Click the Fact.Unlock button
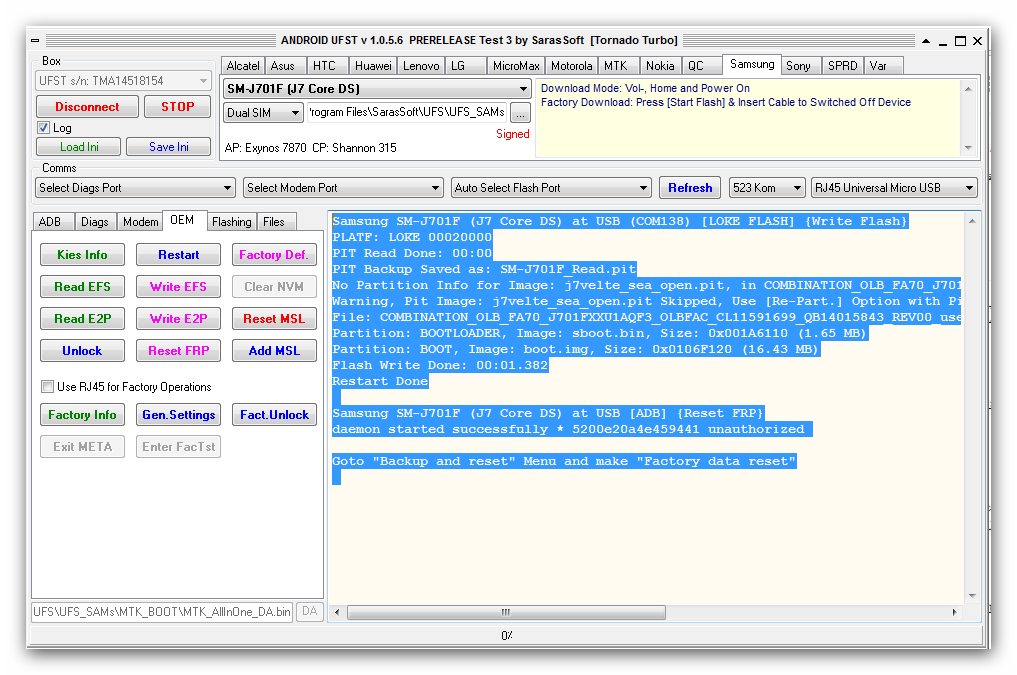Image resolution: width=1017 pixels, height=675 pixels. click(x=274, y=414)
